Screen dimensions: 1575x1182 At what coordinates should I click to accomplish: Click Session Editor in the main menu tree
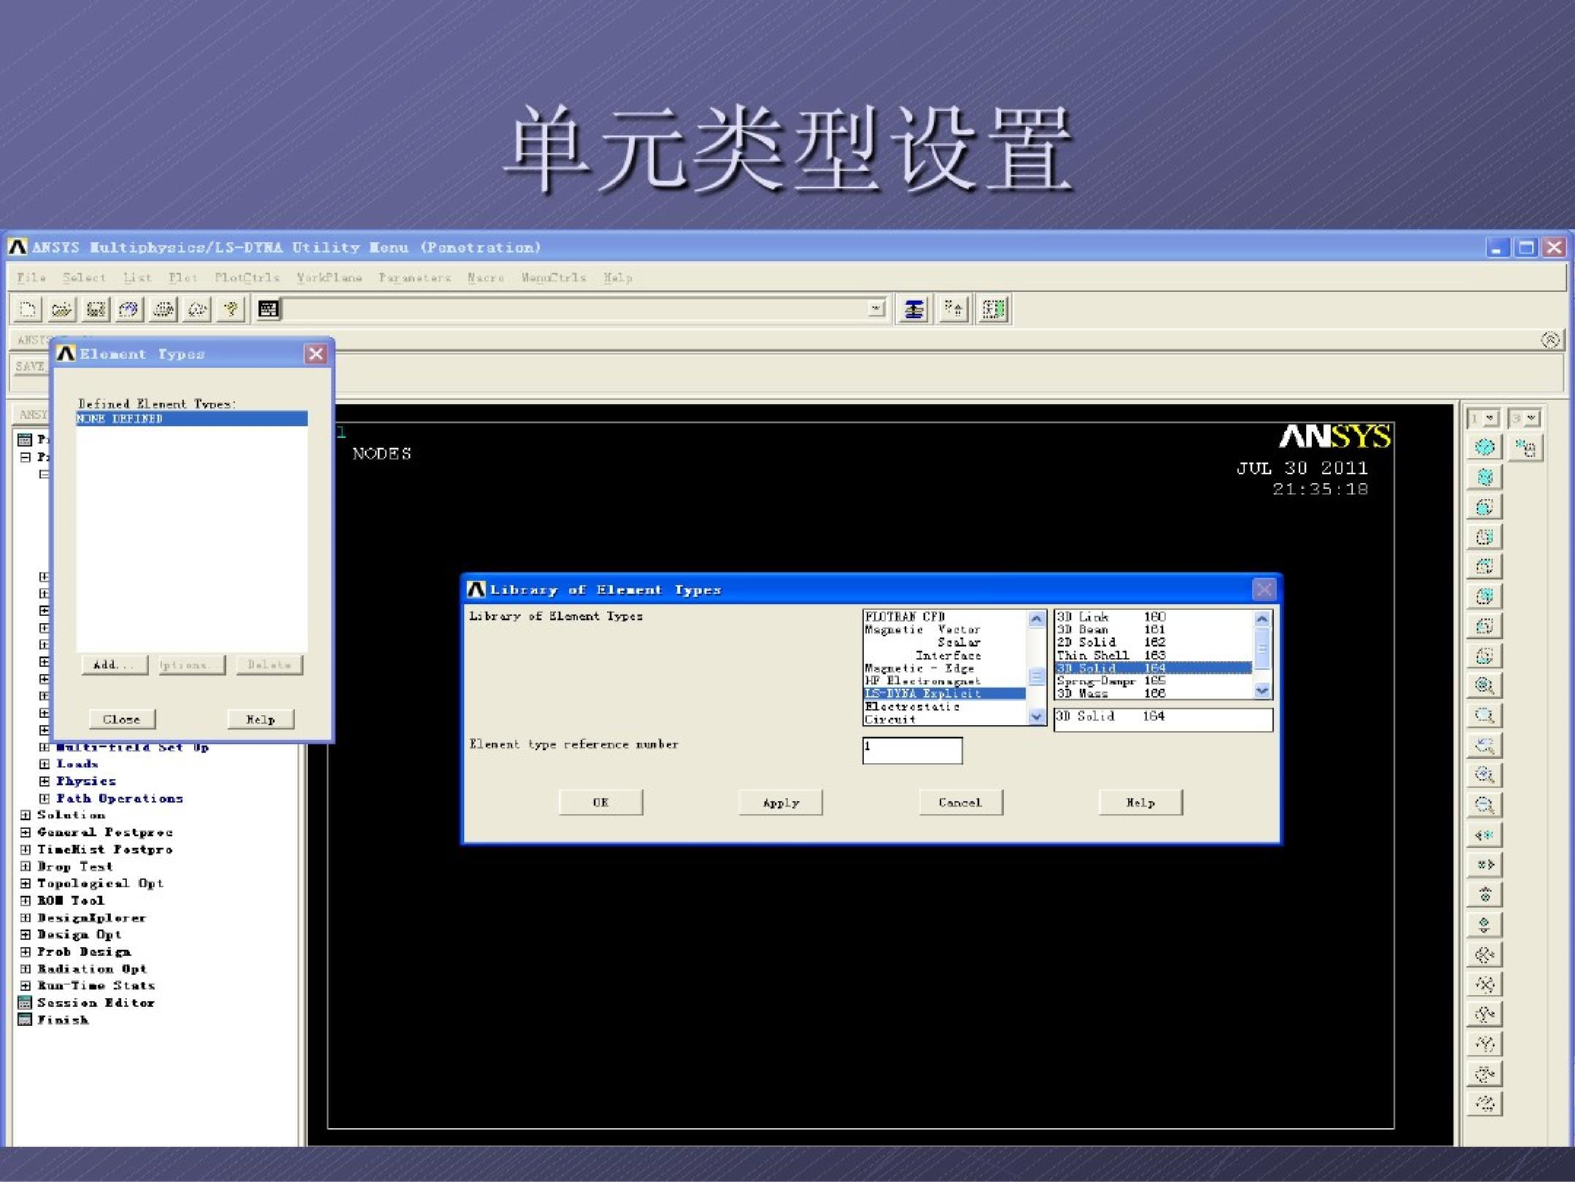point(95,1002)
